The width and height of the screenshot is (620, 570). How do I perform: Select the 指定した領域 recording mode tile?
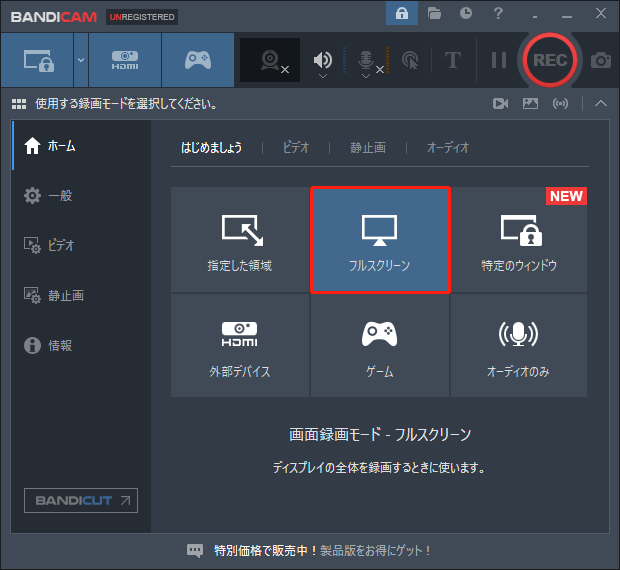(x=240, y=240)
